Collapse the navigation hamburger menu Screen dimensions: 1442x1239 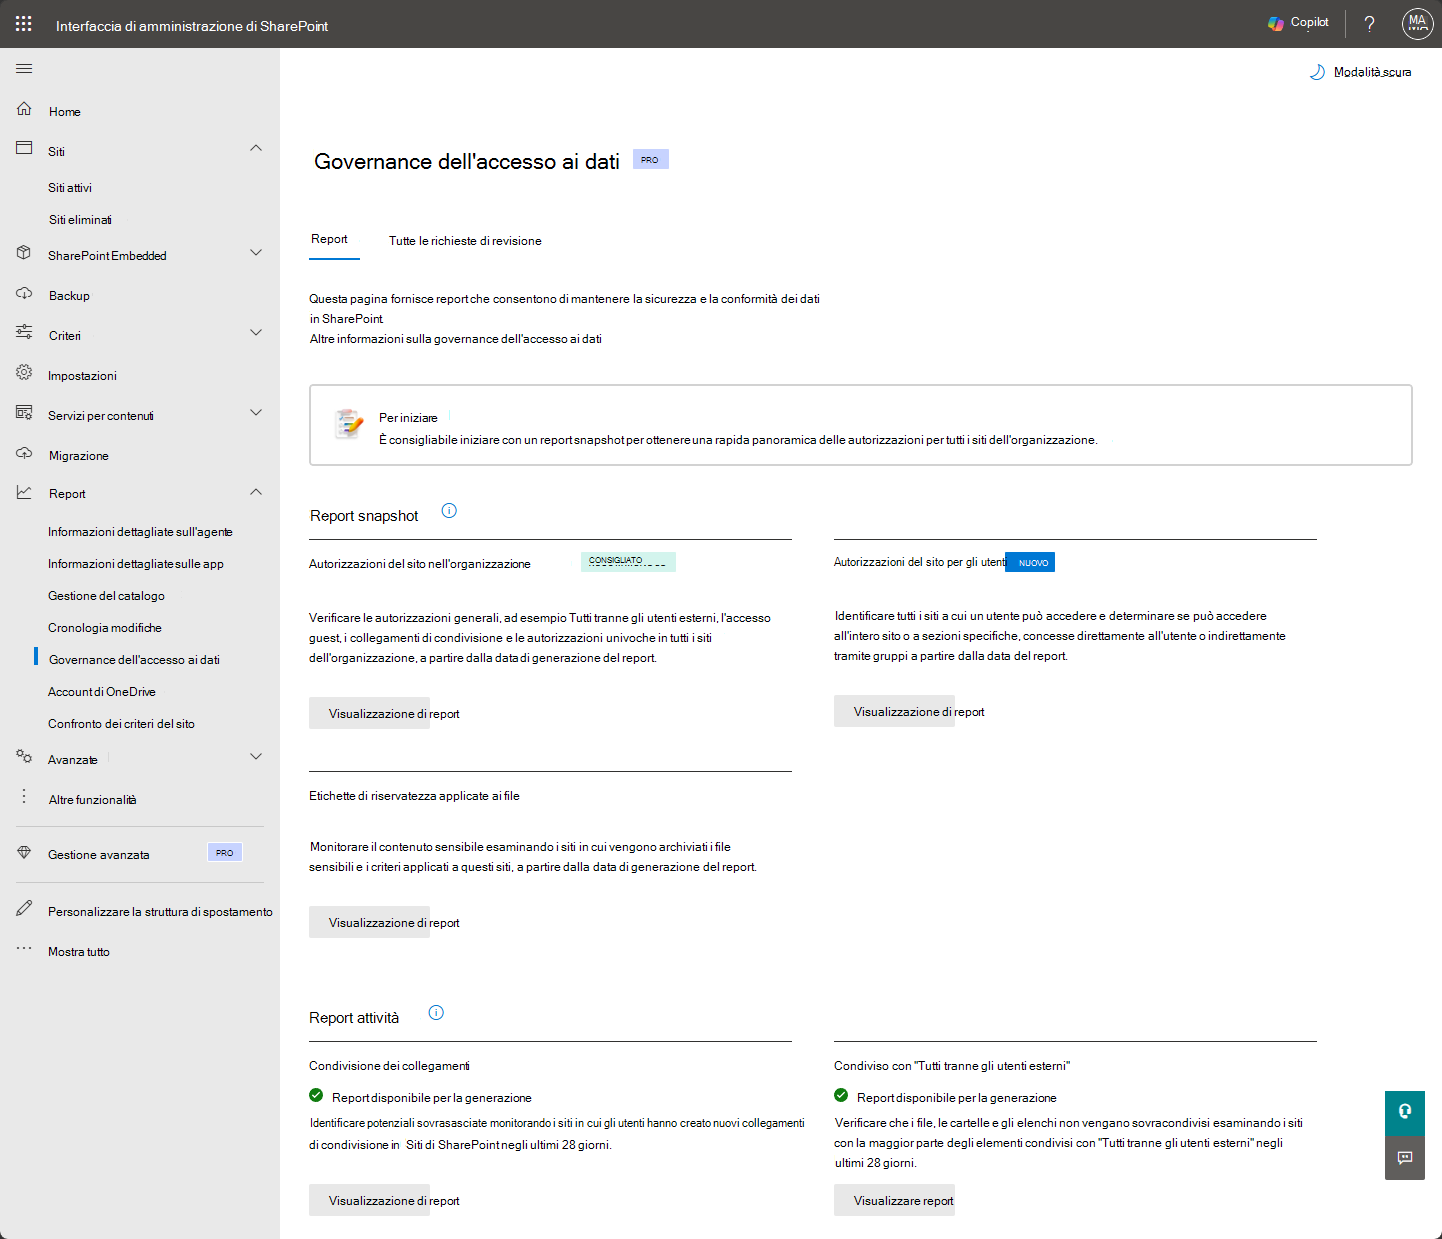click(x=24, y=69)
